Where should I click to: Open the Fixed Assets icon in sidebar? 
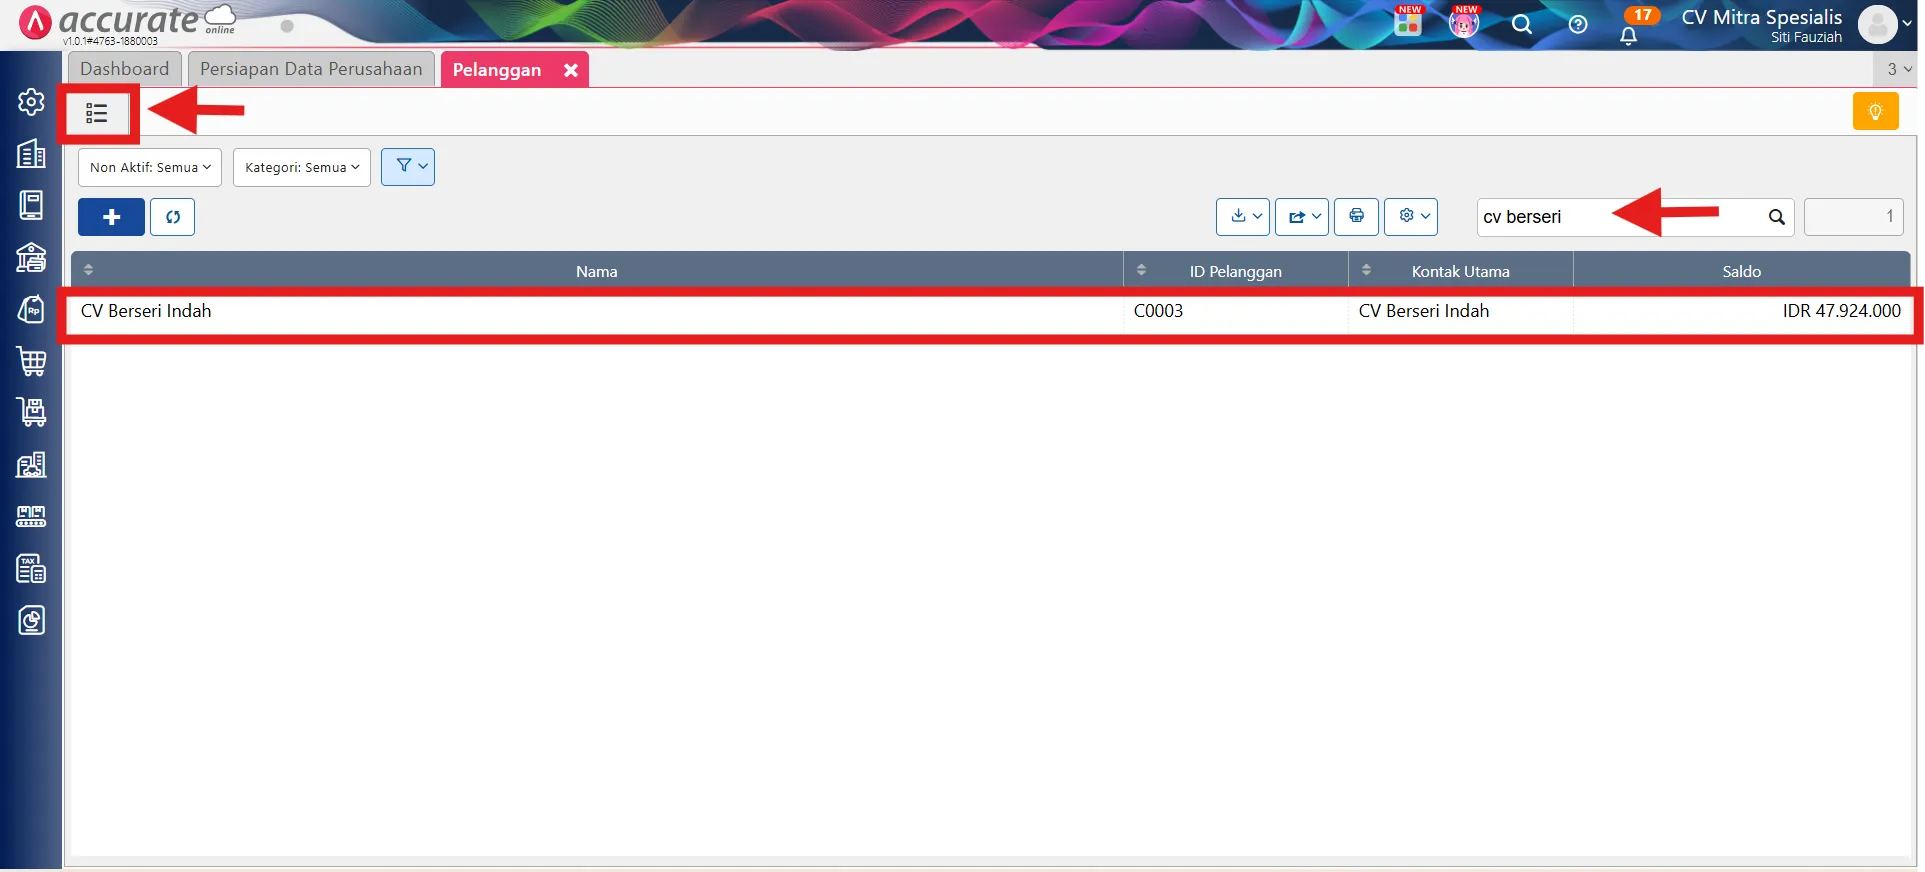coord(31,464)
